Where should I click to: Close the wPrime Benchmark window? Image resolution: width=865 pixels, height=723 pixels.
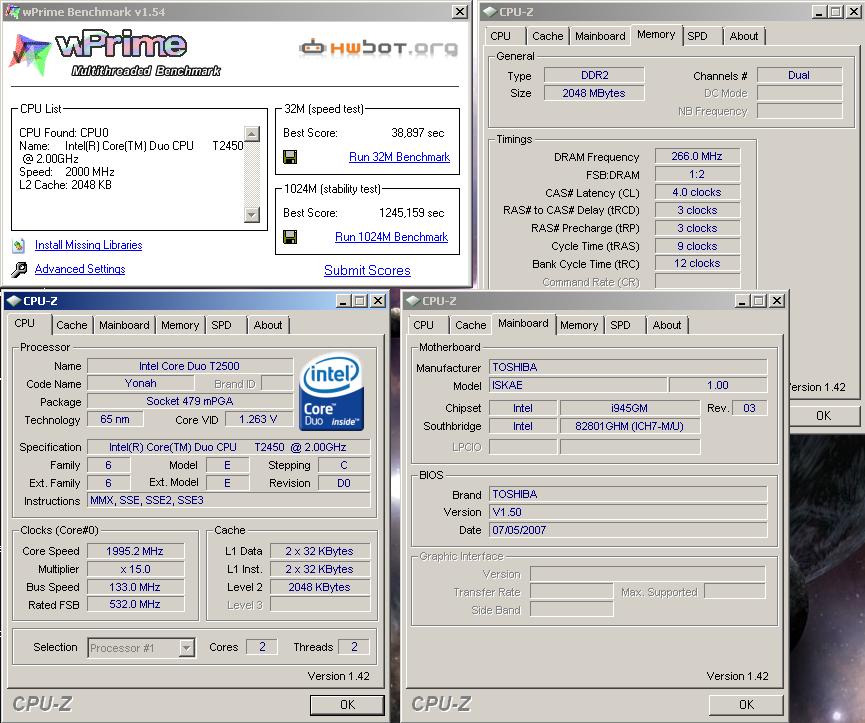(460, 12)
